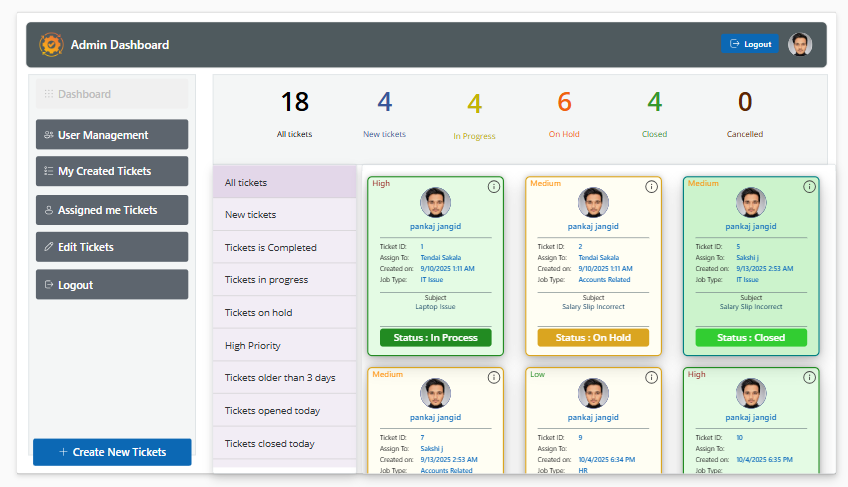Open info icon on ticket 2 card
Viewport: 848px width, 487px height.
pyautogui.click(x=652, y=187)
